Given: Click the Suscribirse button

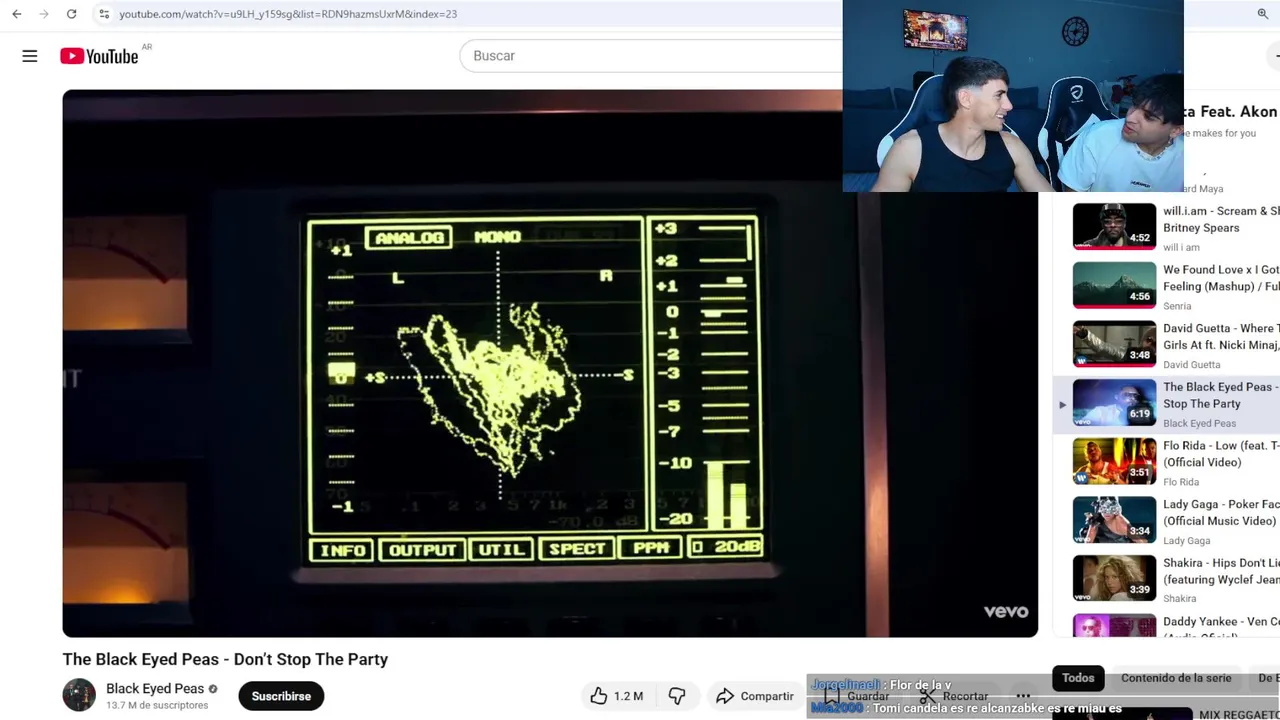Looking at the screenshot, I should click(281, 696).
